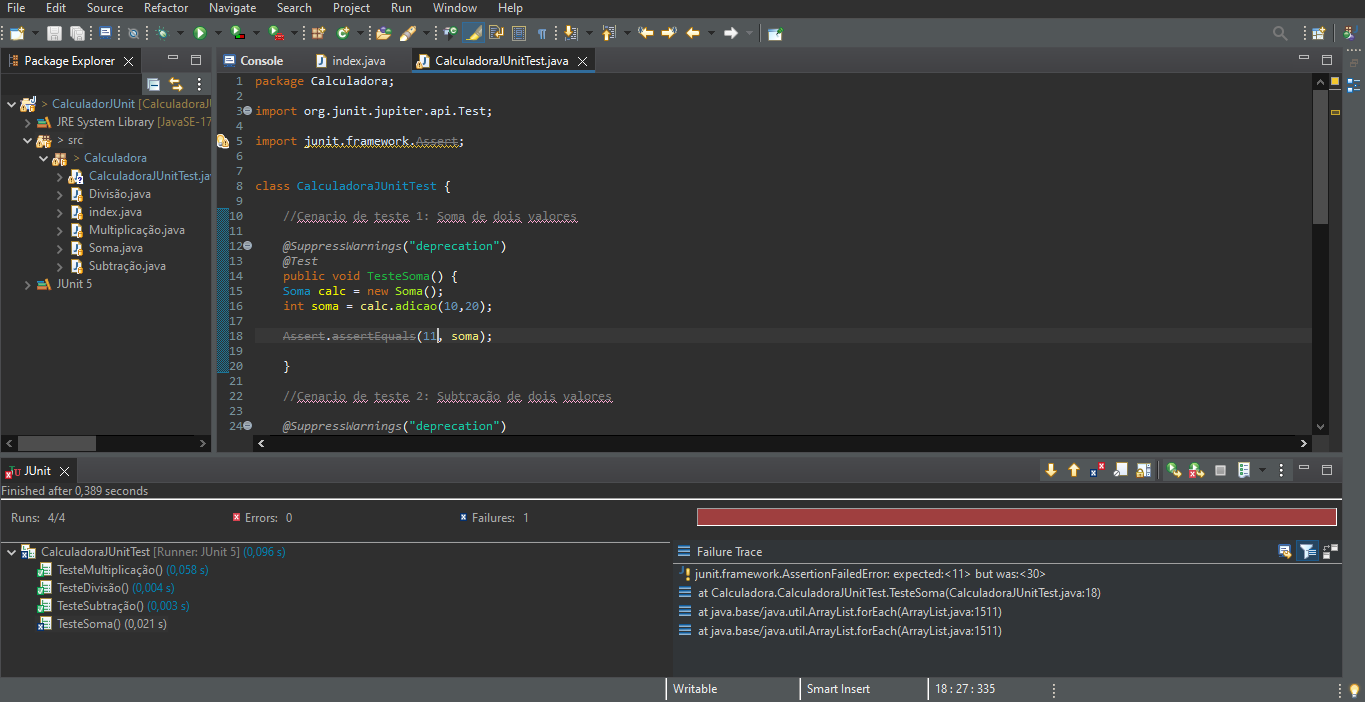
Task: Toggle Show Whitespace Characters pilcrow icon
Action: tap(542, 33)
